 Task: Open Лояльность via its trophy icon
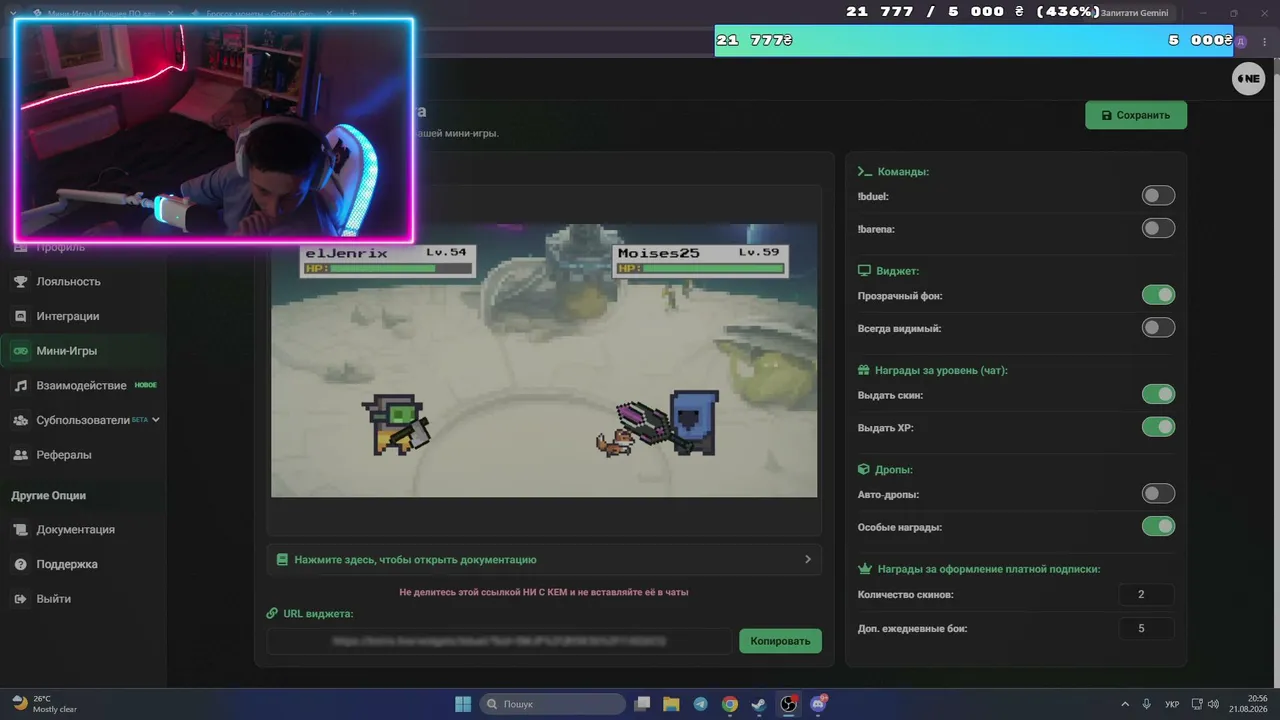coord(20,282)
